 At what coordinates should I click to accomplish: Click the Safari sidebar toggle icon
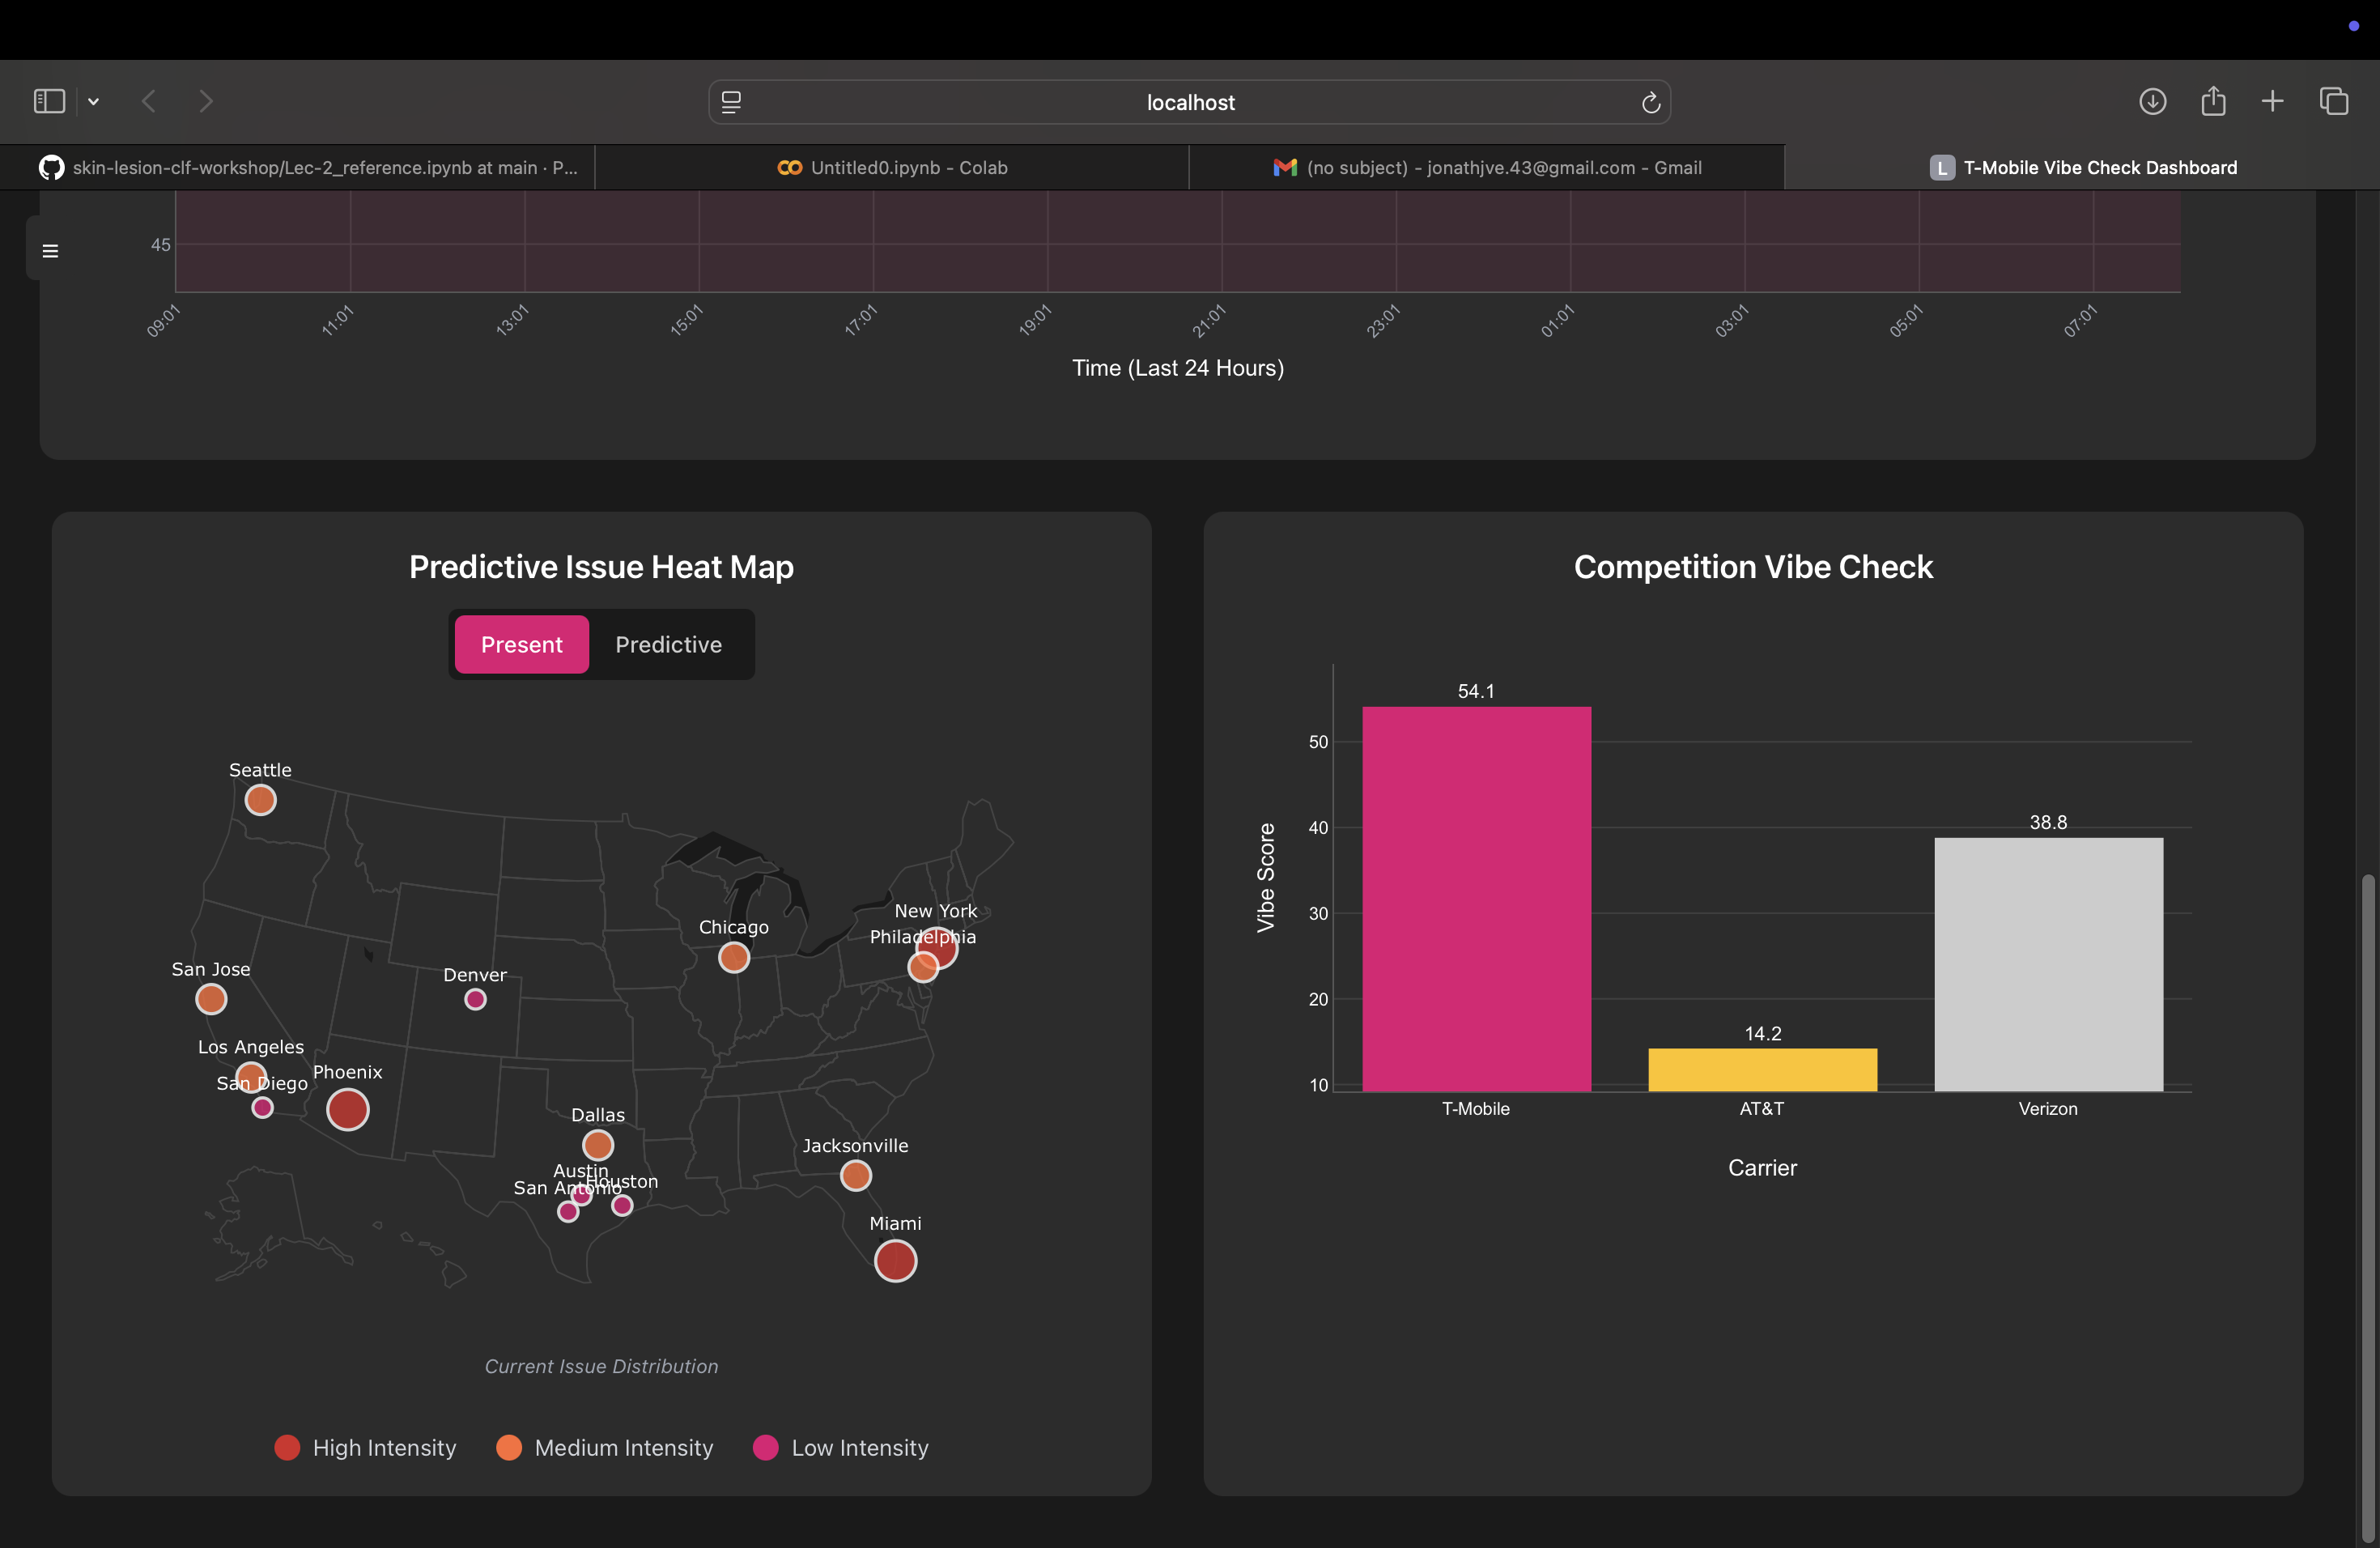tap(49, 101)
